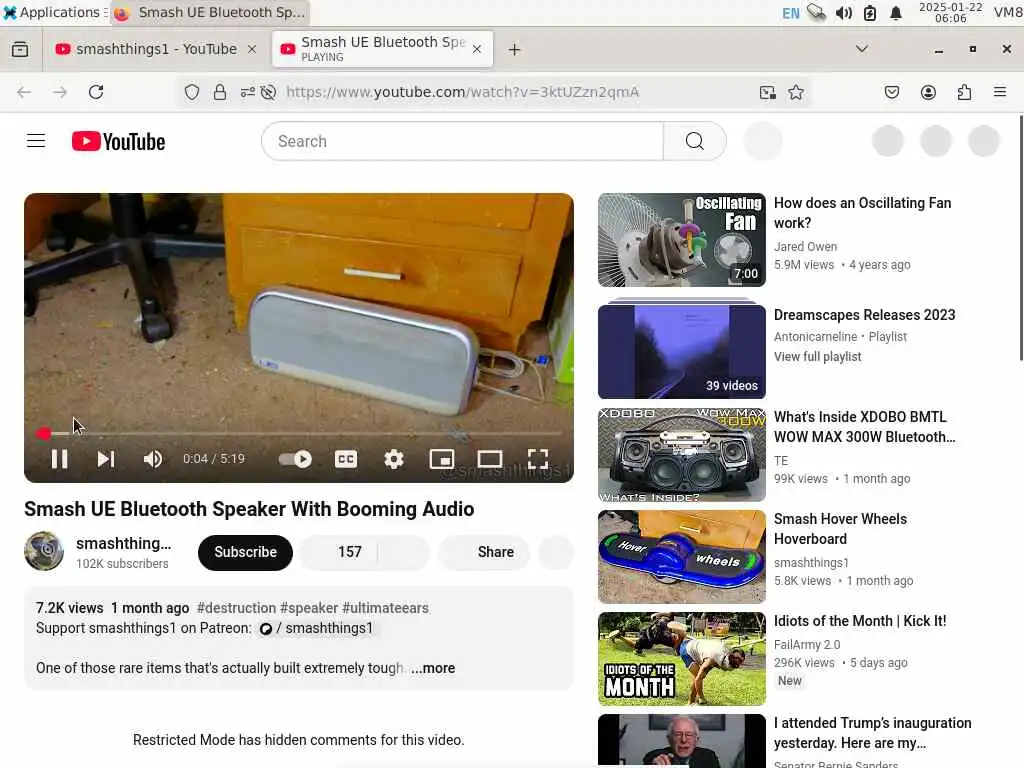Open 'I attended Trump's inauguration' video title
The height and width of the screenshot is (768, 1024).
872,733
